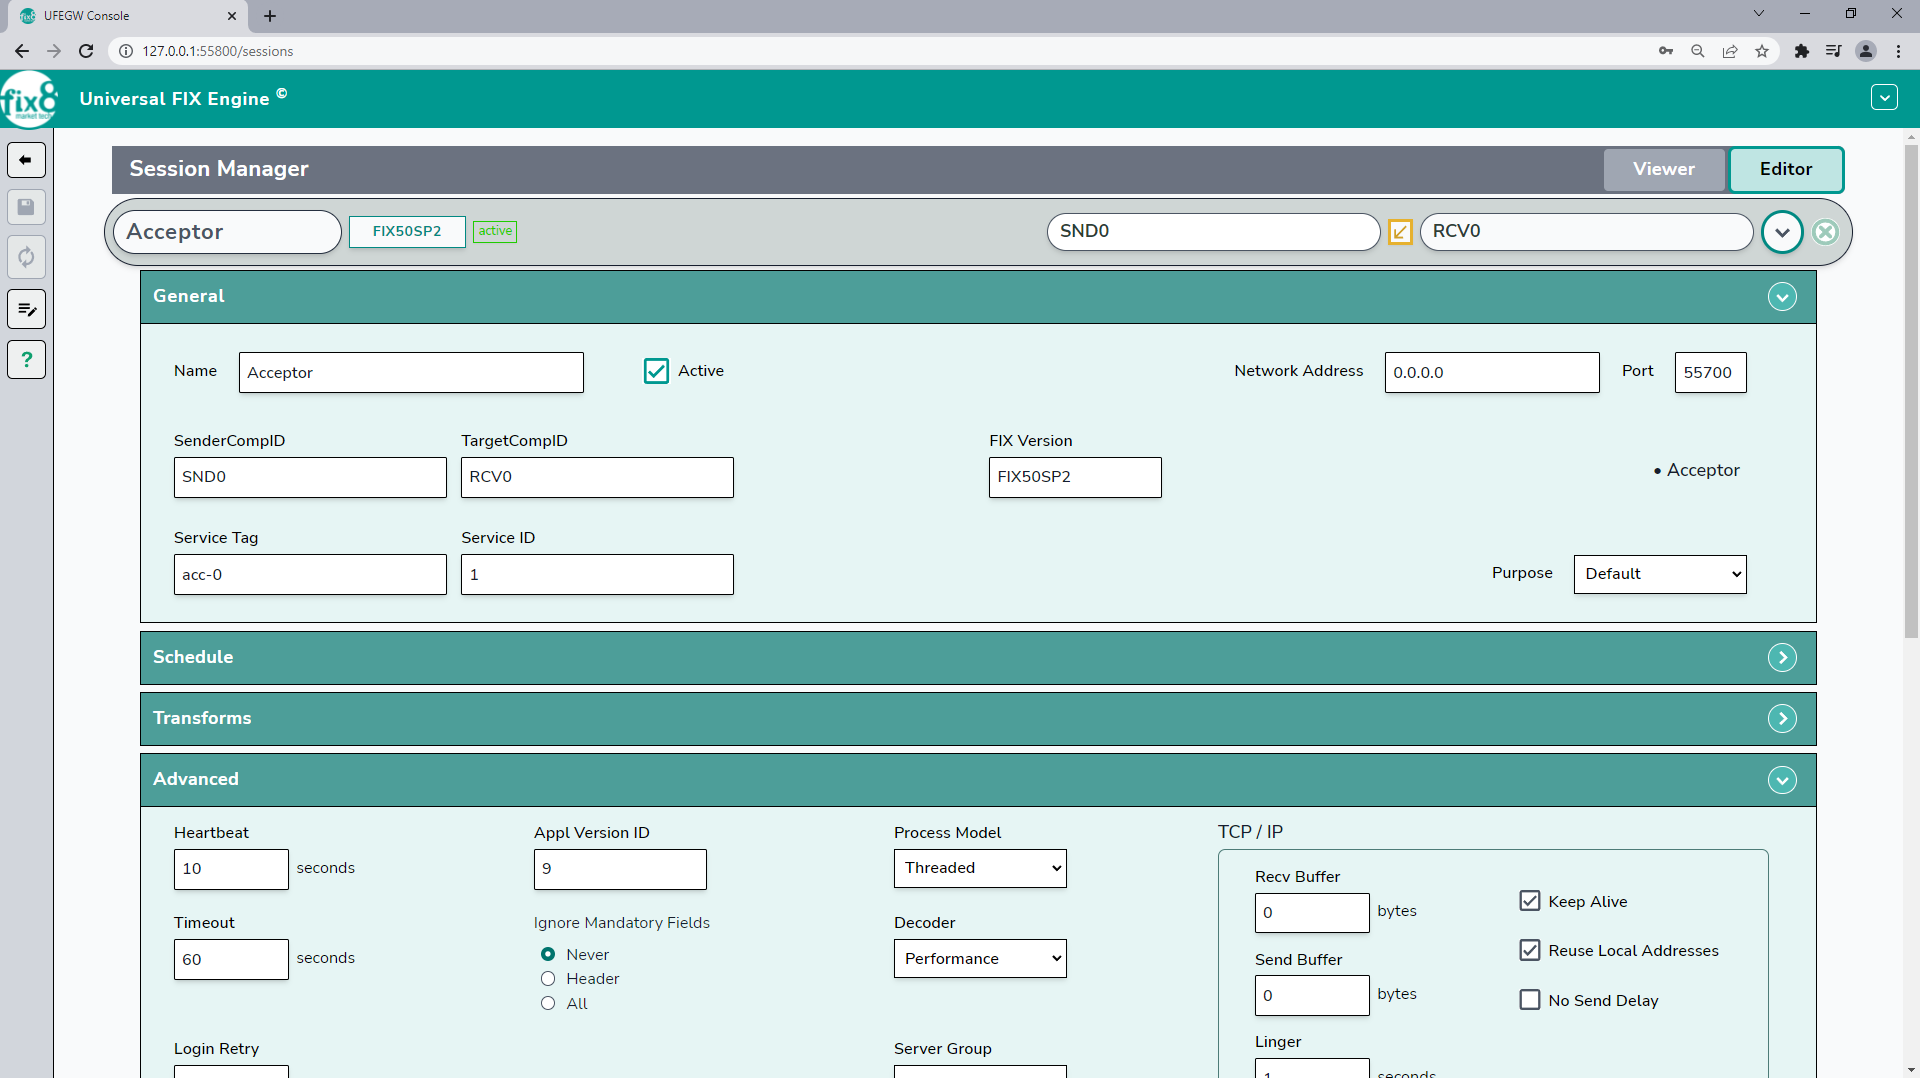Viewport: 1920px width, 1078px height.
Task: Collapse the General section
Action: tap(1782, 297)
